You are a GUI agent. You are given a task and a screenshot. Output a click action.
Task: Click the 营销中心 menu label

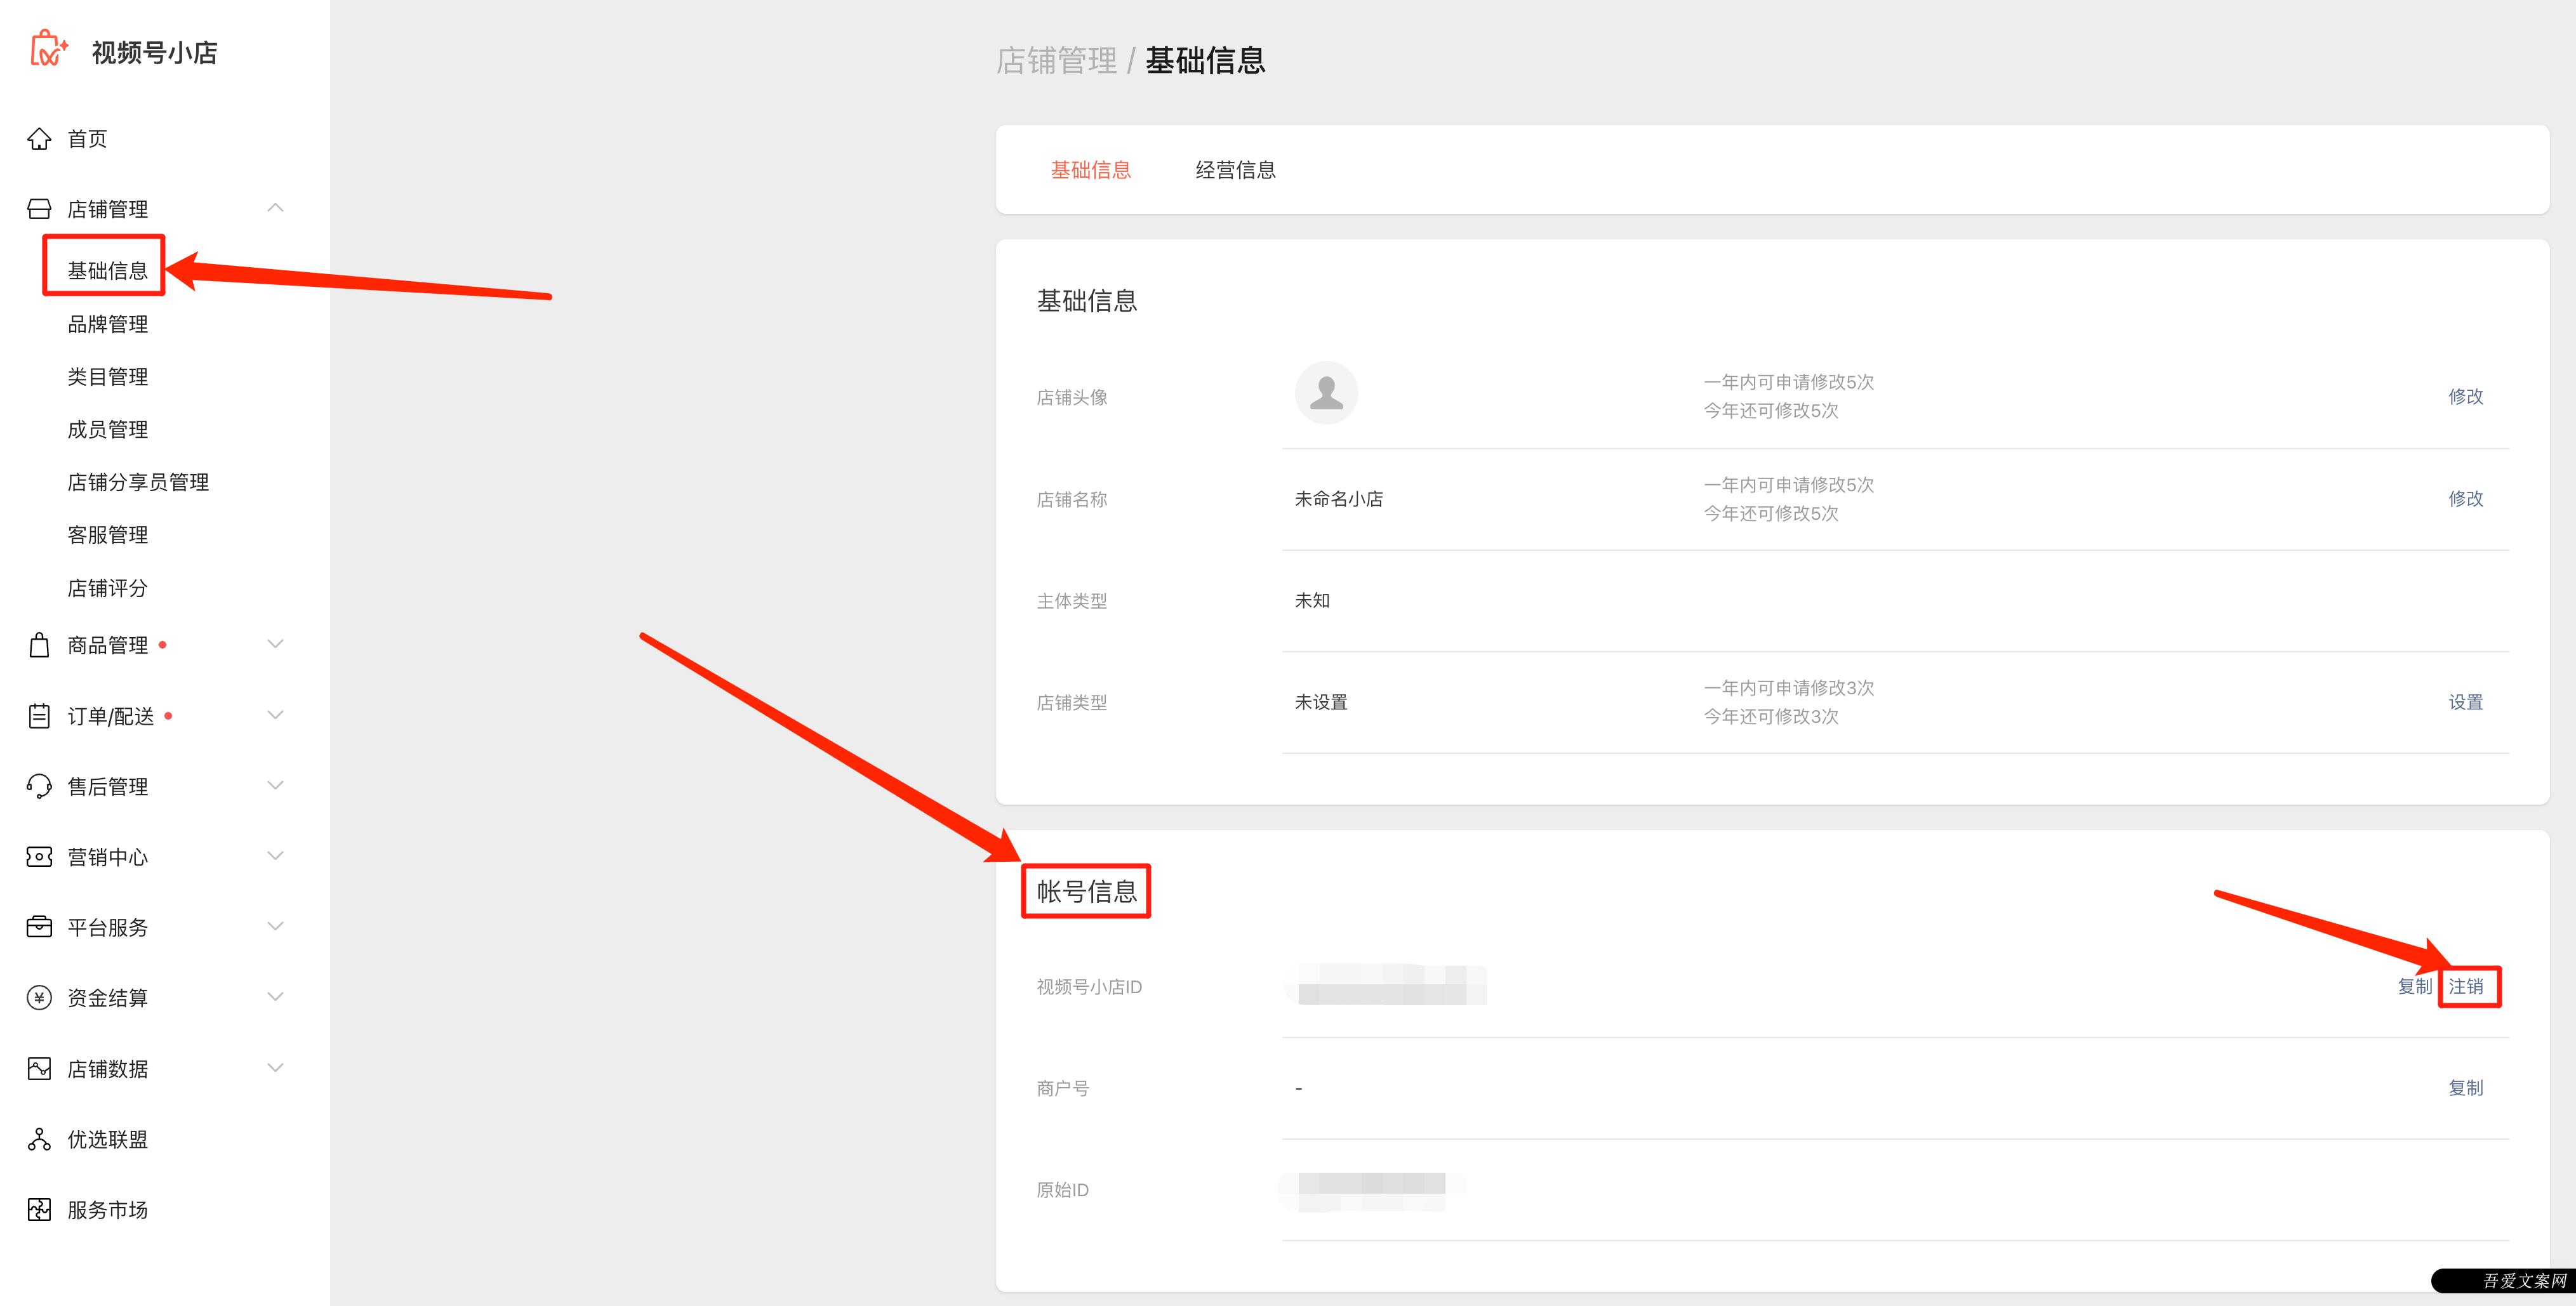pyautogui.click(x=107, y=858)
